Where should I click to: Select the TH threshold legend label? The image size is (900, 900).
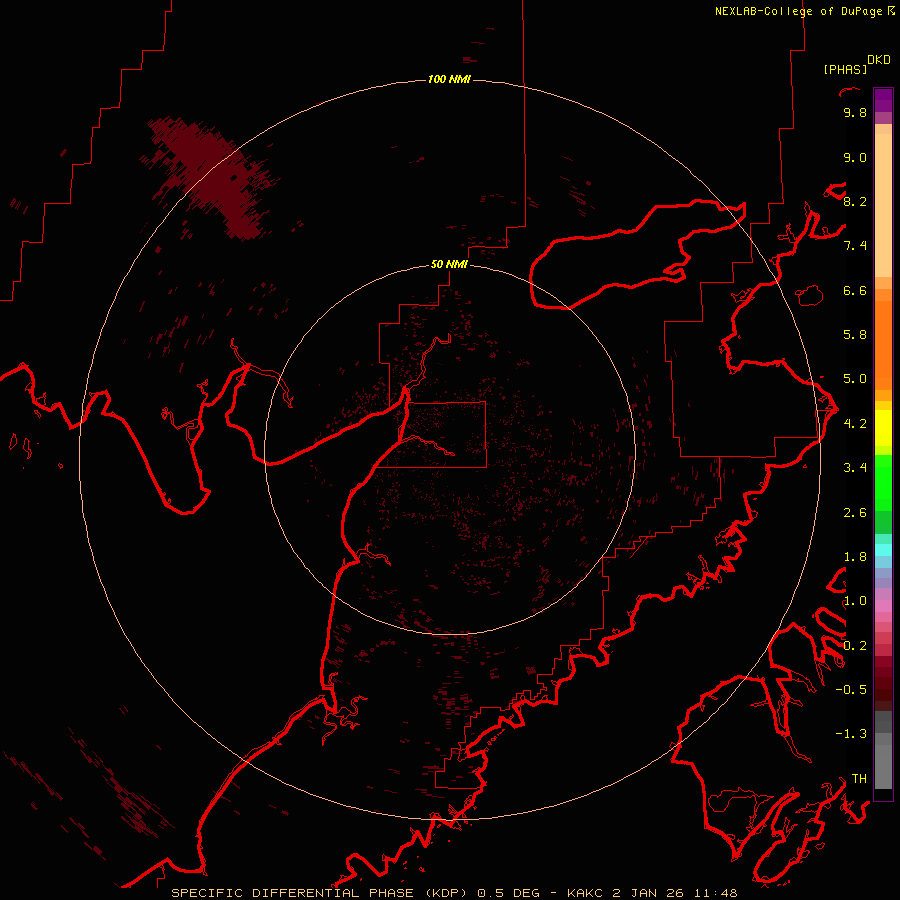point(859,778)
